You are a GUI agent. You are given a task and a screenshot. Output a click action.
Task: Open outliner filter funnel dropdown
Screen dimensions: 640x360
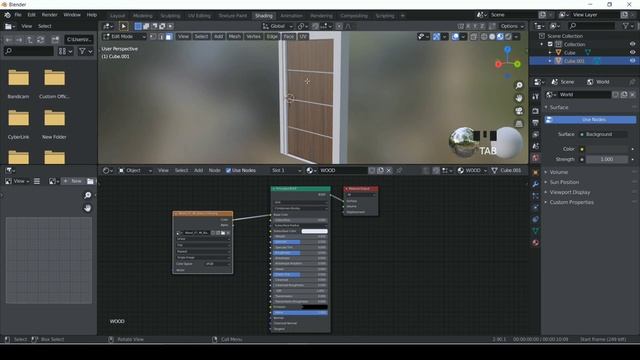click(x=628, y=26)
